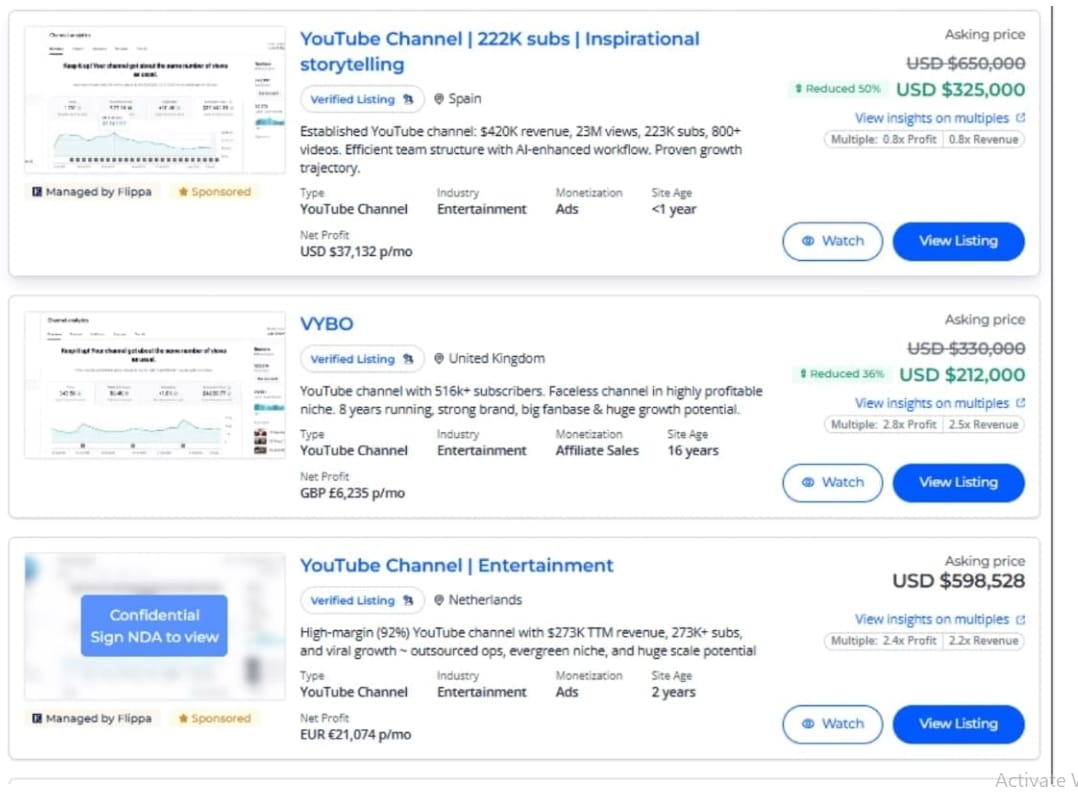Click View Listing for the VYBO channel

click(x=958, y=483)
